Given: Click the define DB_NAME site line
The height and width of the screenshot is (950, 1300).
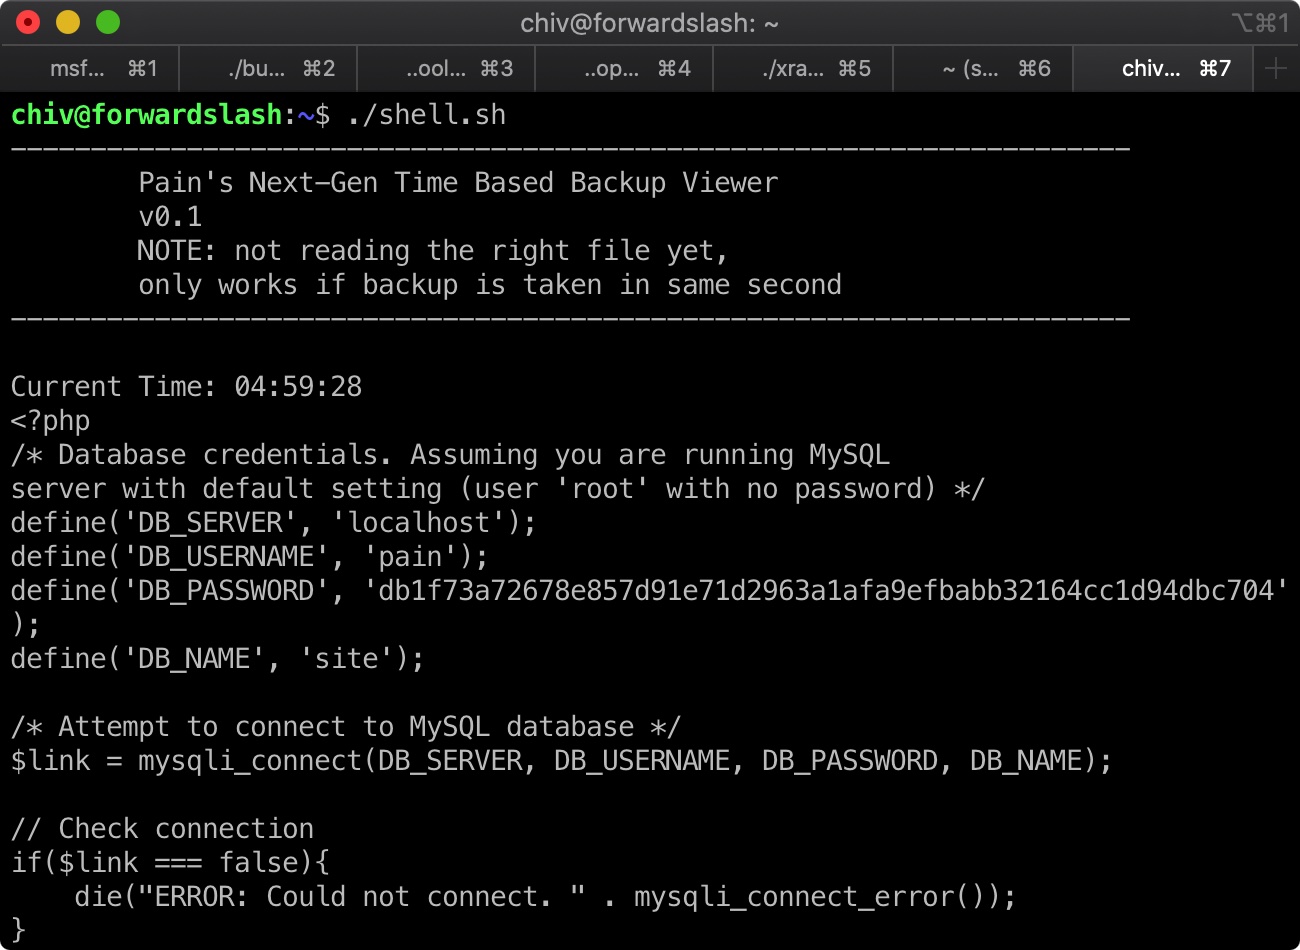Looking at the screenshot, I should point(218,658).
